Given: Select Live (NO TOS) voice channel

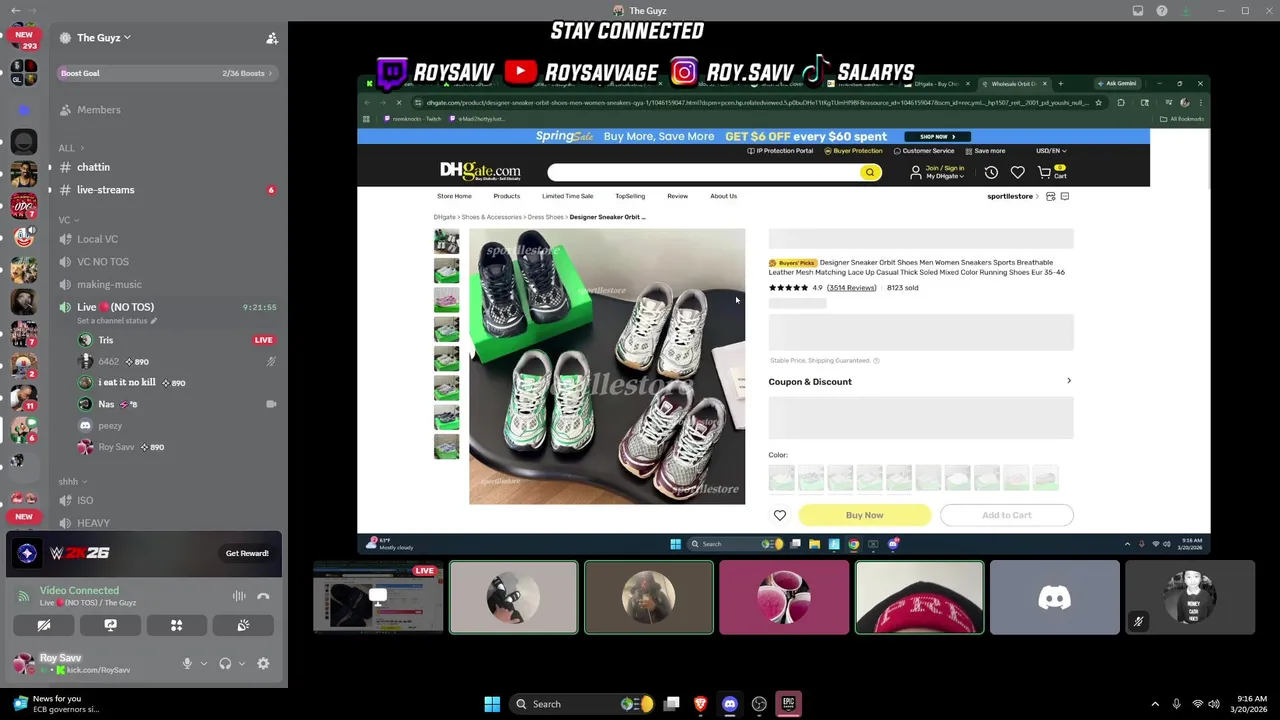Looking at the screenshot, I should (115, 307).
